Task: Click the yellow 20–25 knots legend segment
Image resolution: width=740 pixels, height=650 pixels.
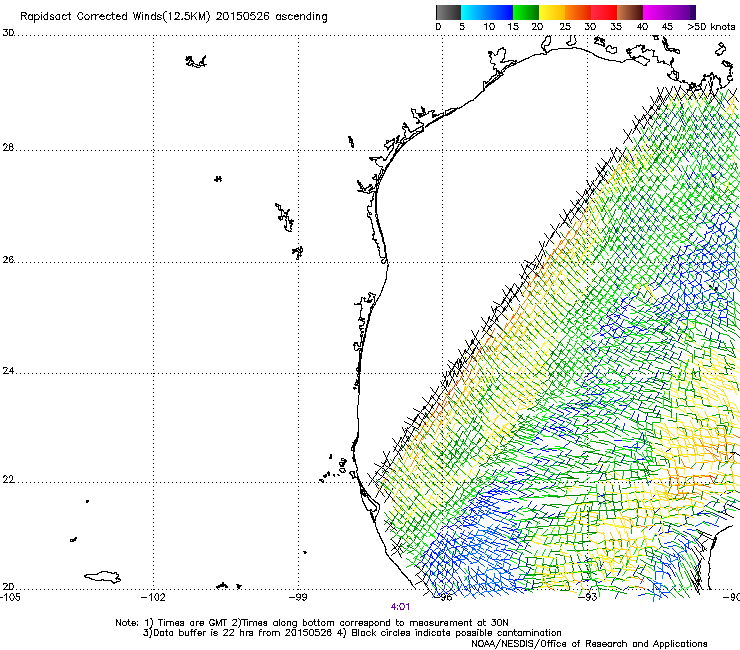Action: click(x=552, y=12)
